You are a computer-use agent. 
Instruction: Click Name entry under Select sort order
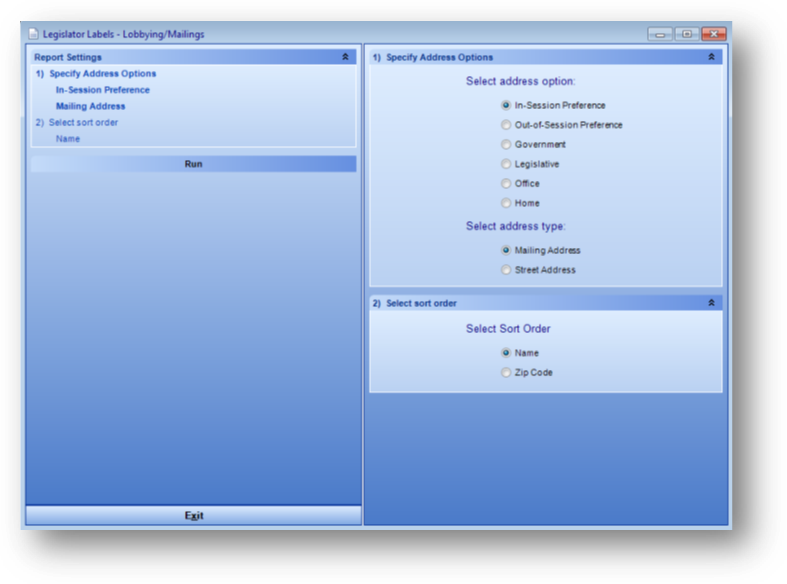coord(68,139)
